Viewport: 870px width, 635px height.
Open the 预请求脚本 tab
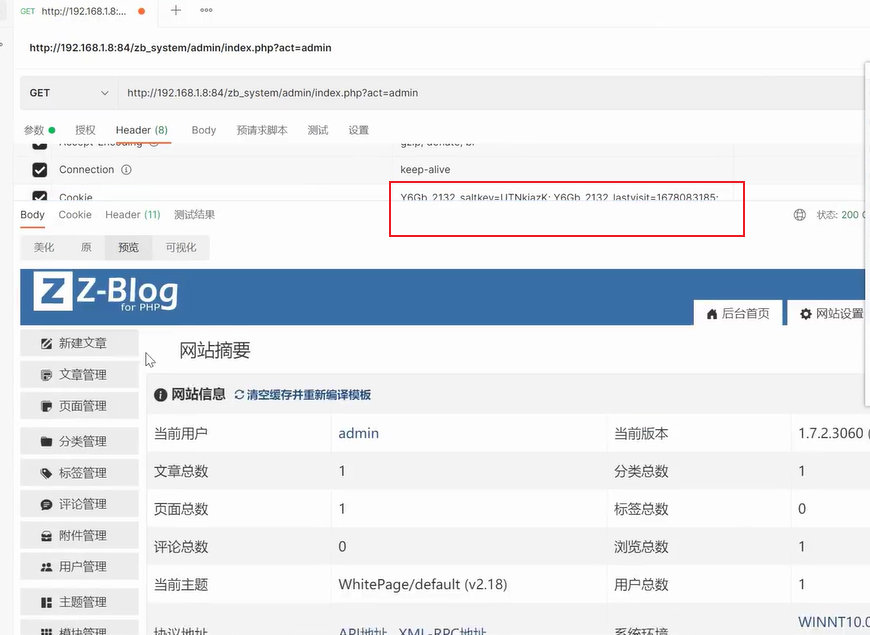262,130
